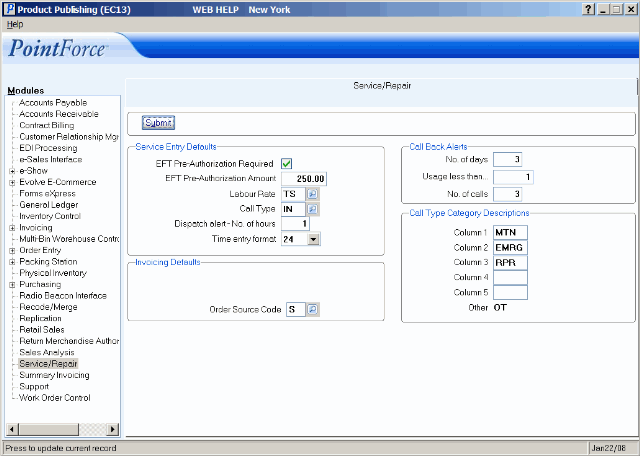Open the Help menu

tap(15, 24)
